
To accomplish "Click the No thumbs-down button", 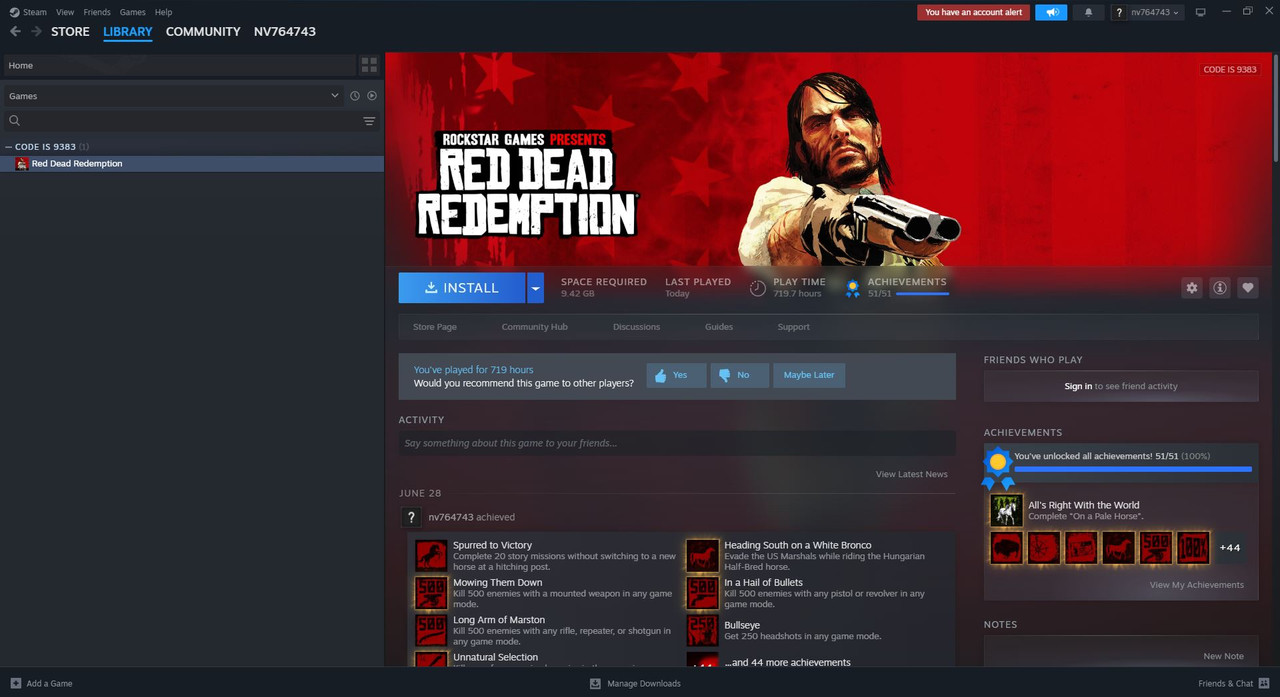I will tap(739, 375).
